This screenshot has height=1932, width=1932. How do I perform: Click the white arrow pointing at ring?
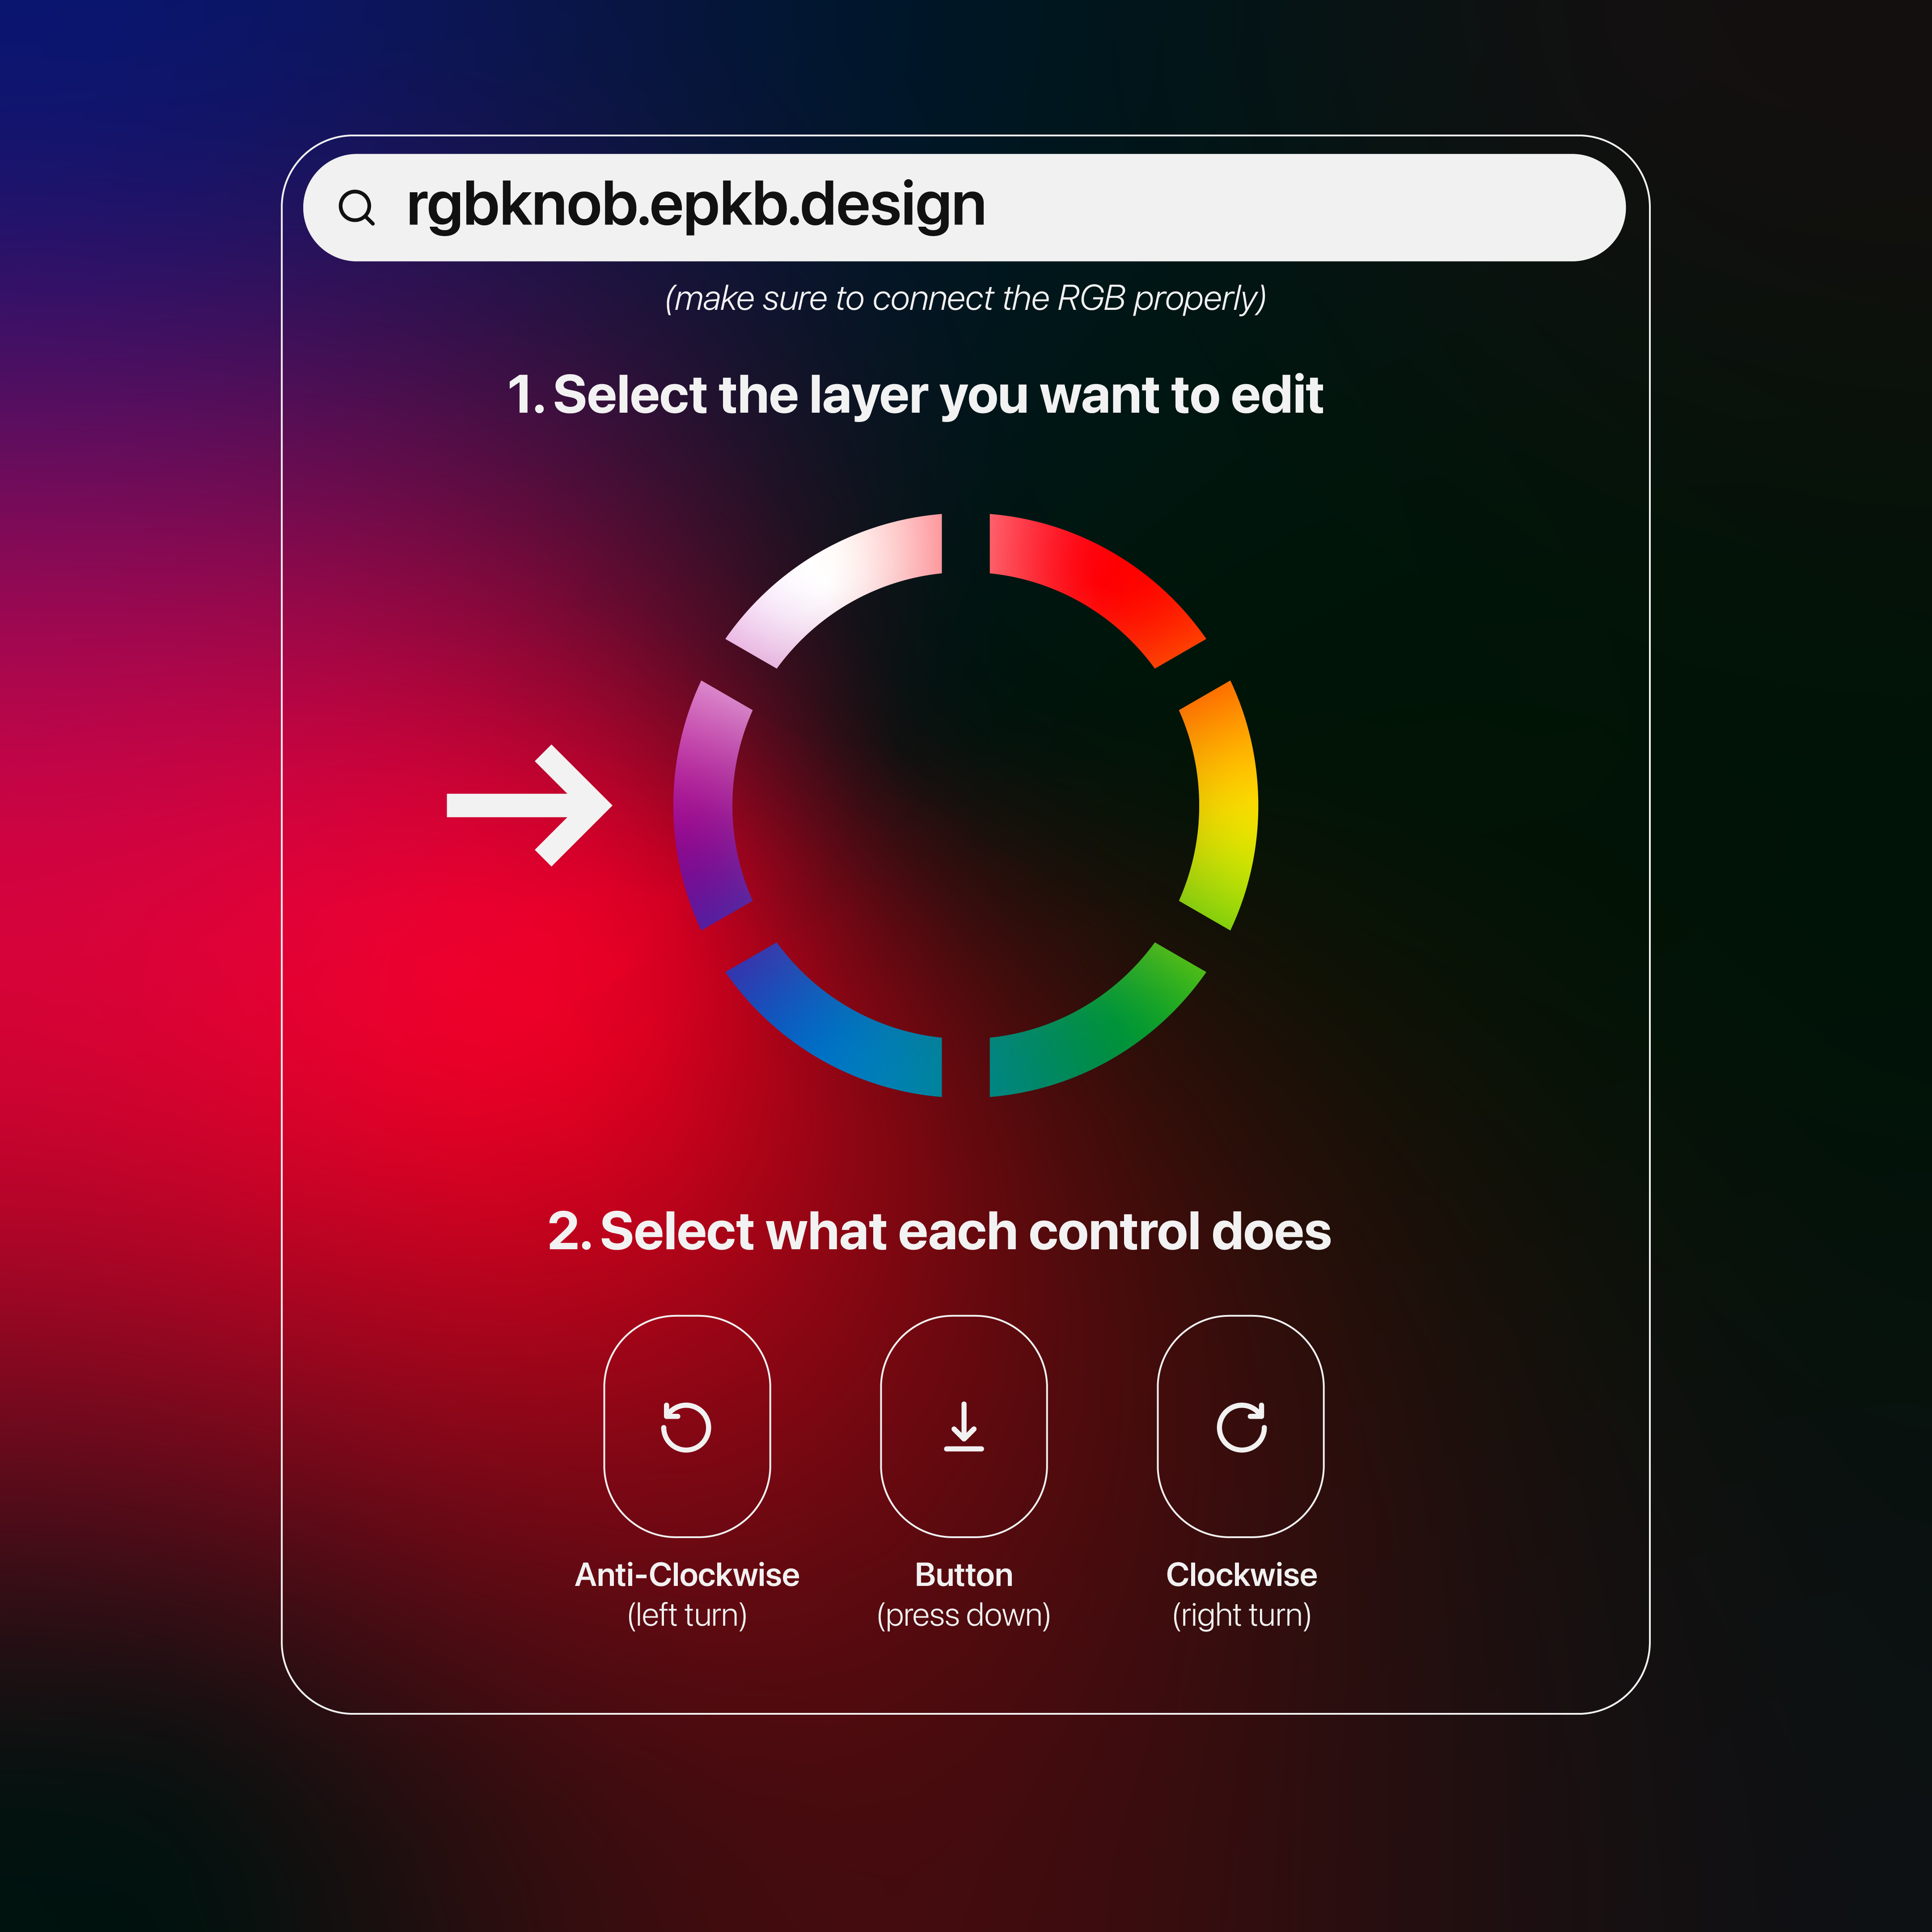click(x=529, y=805)
